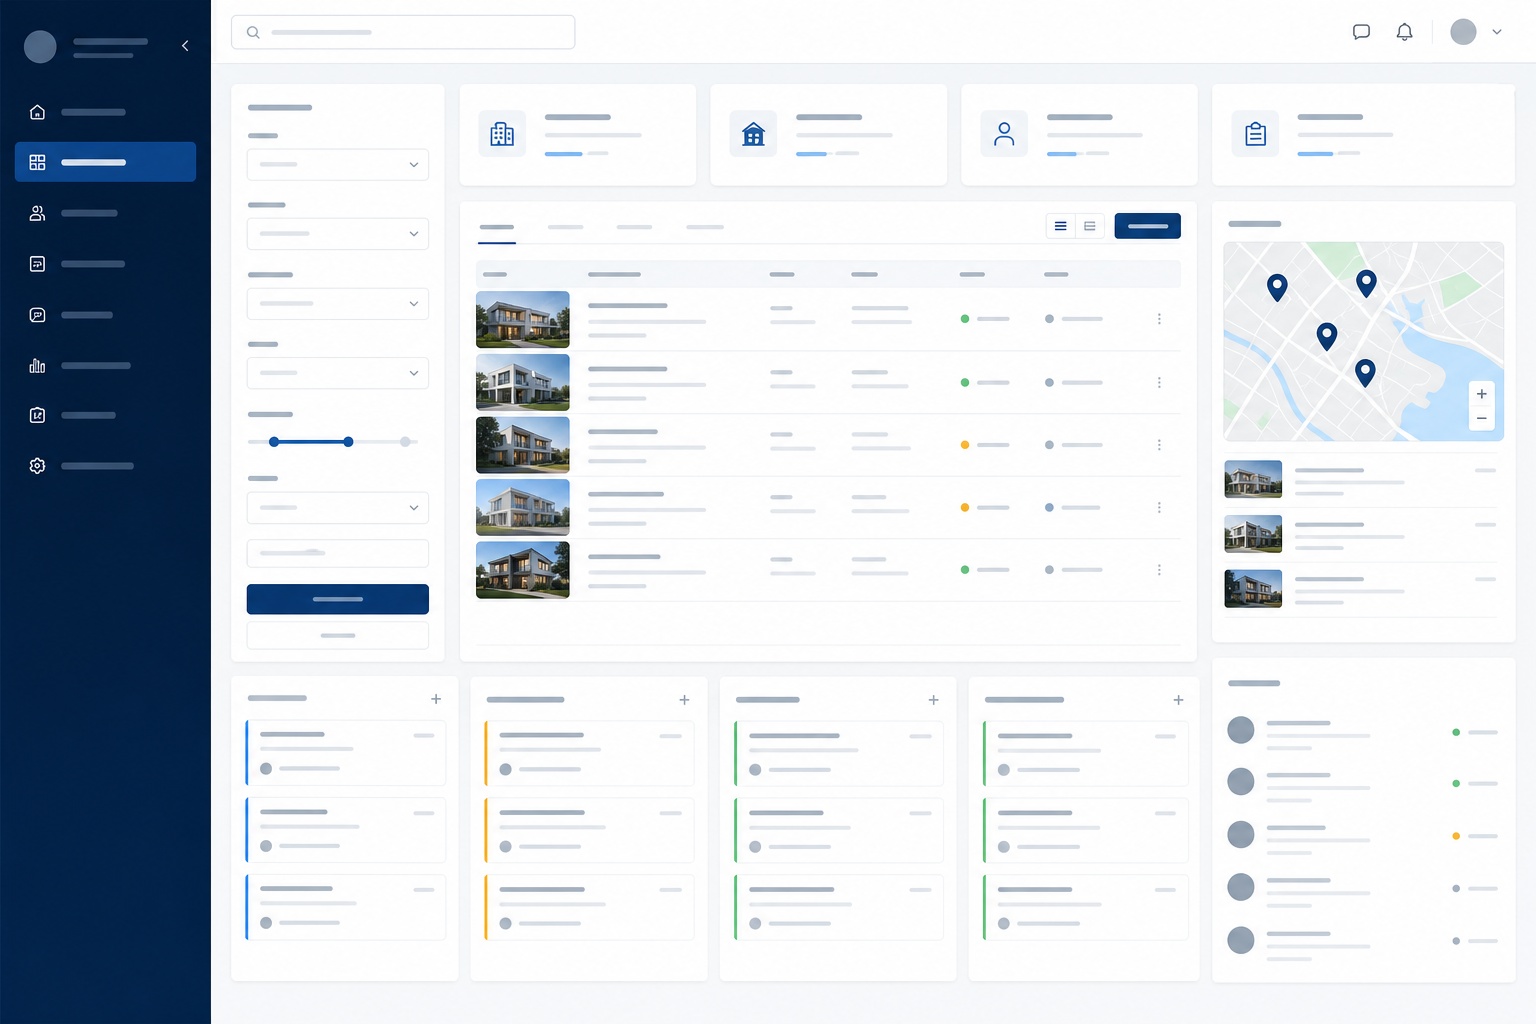Open third house thumbnail below the map
Viewport: 1536px width, 1024px height.
pyautogui.click(x=1253, y=588)
